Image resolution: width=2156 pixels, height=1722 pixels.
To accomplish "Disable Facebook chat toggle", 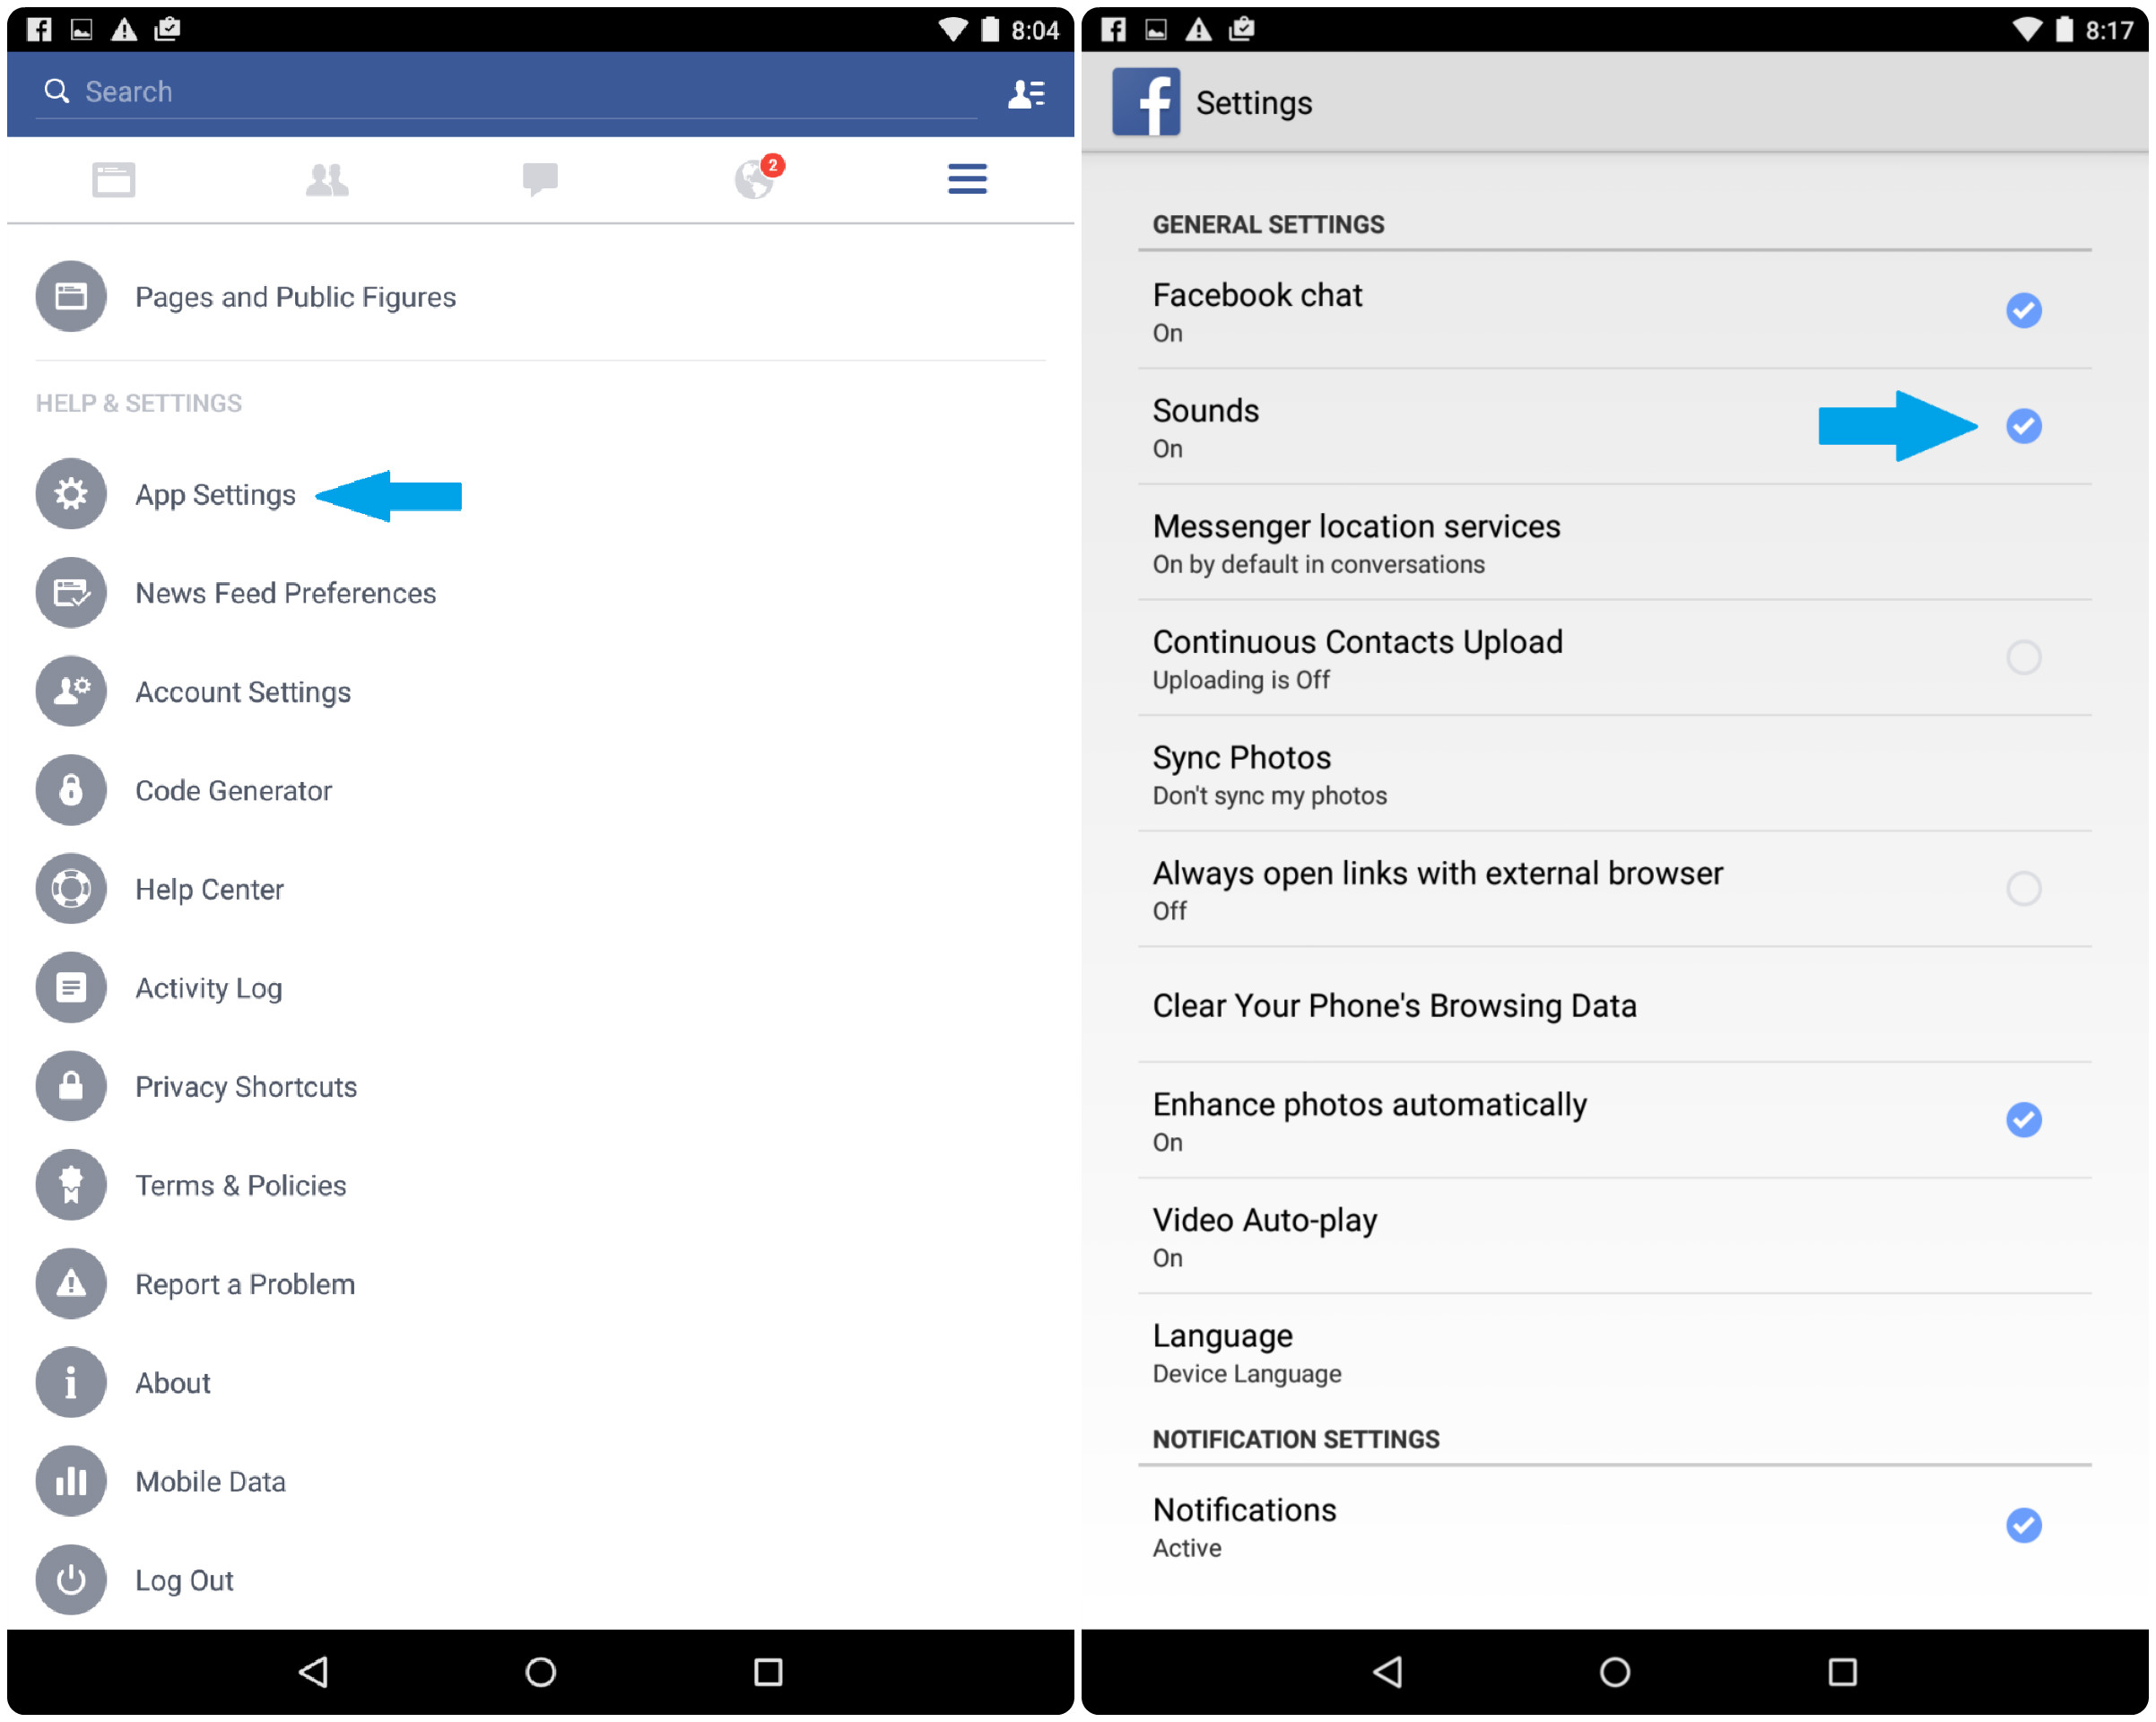I will (x=2024, y=310).
